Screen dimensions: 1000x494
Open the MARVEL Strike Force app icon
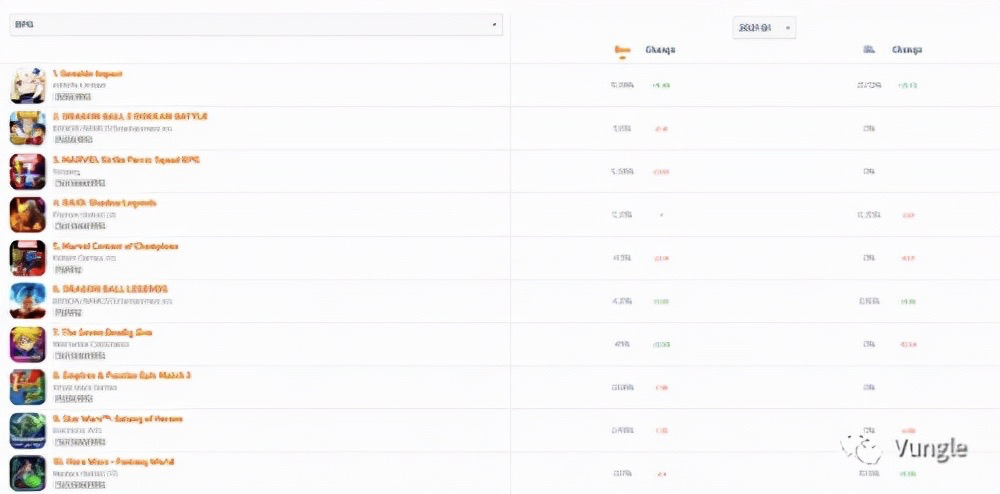pyautogui.click(x=28, y=171)
